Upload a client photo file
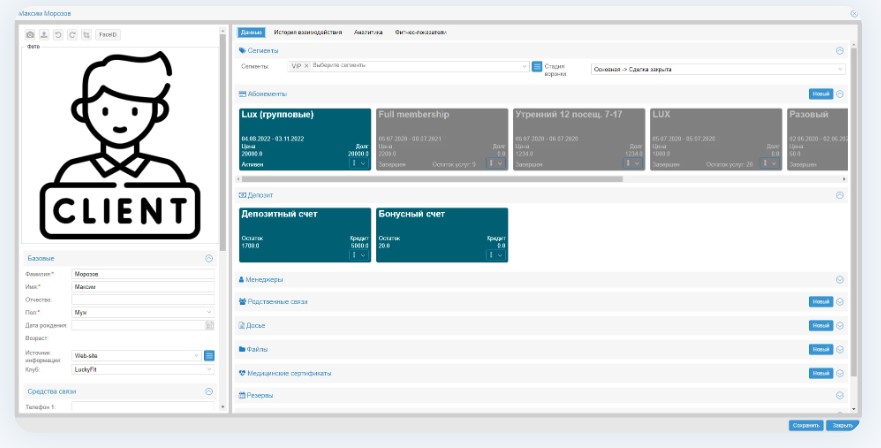This screenshot has height=448, width=881. click(44, 35)
